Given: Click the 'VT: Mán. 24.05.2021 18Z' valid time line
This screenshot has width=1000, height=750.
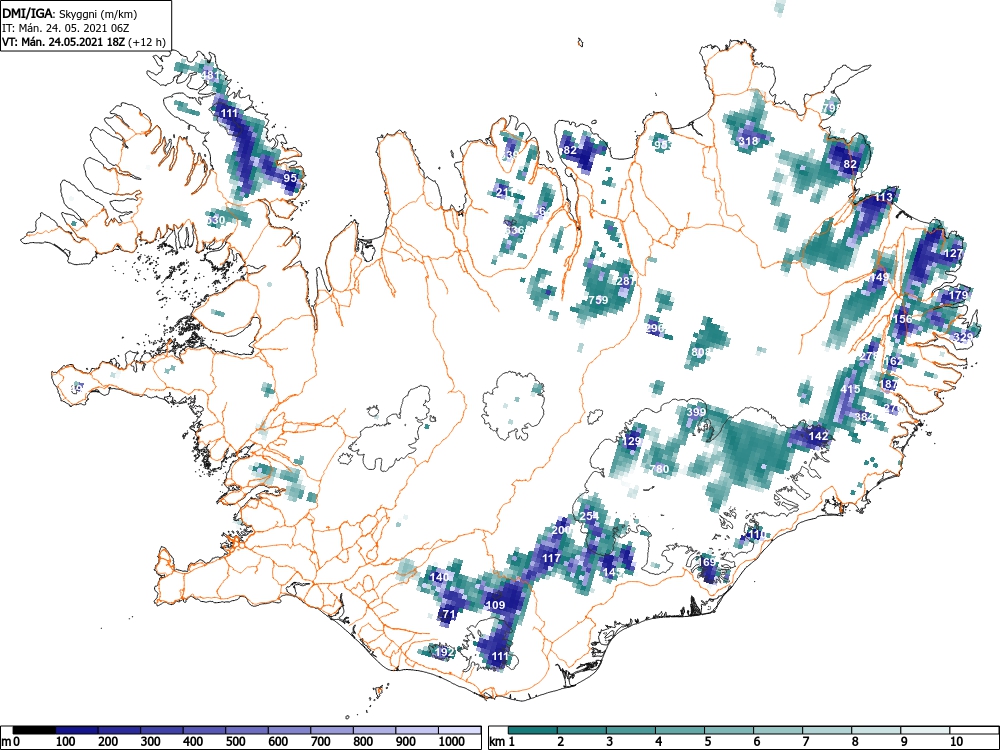Looking at the screenshot, I should tap(84, 42).
